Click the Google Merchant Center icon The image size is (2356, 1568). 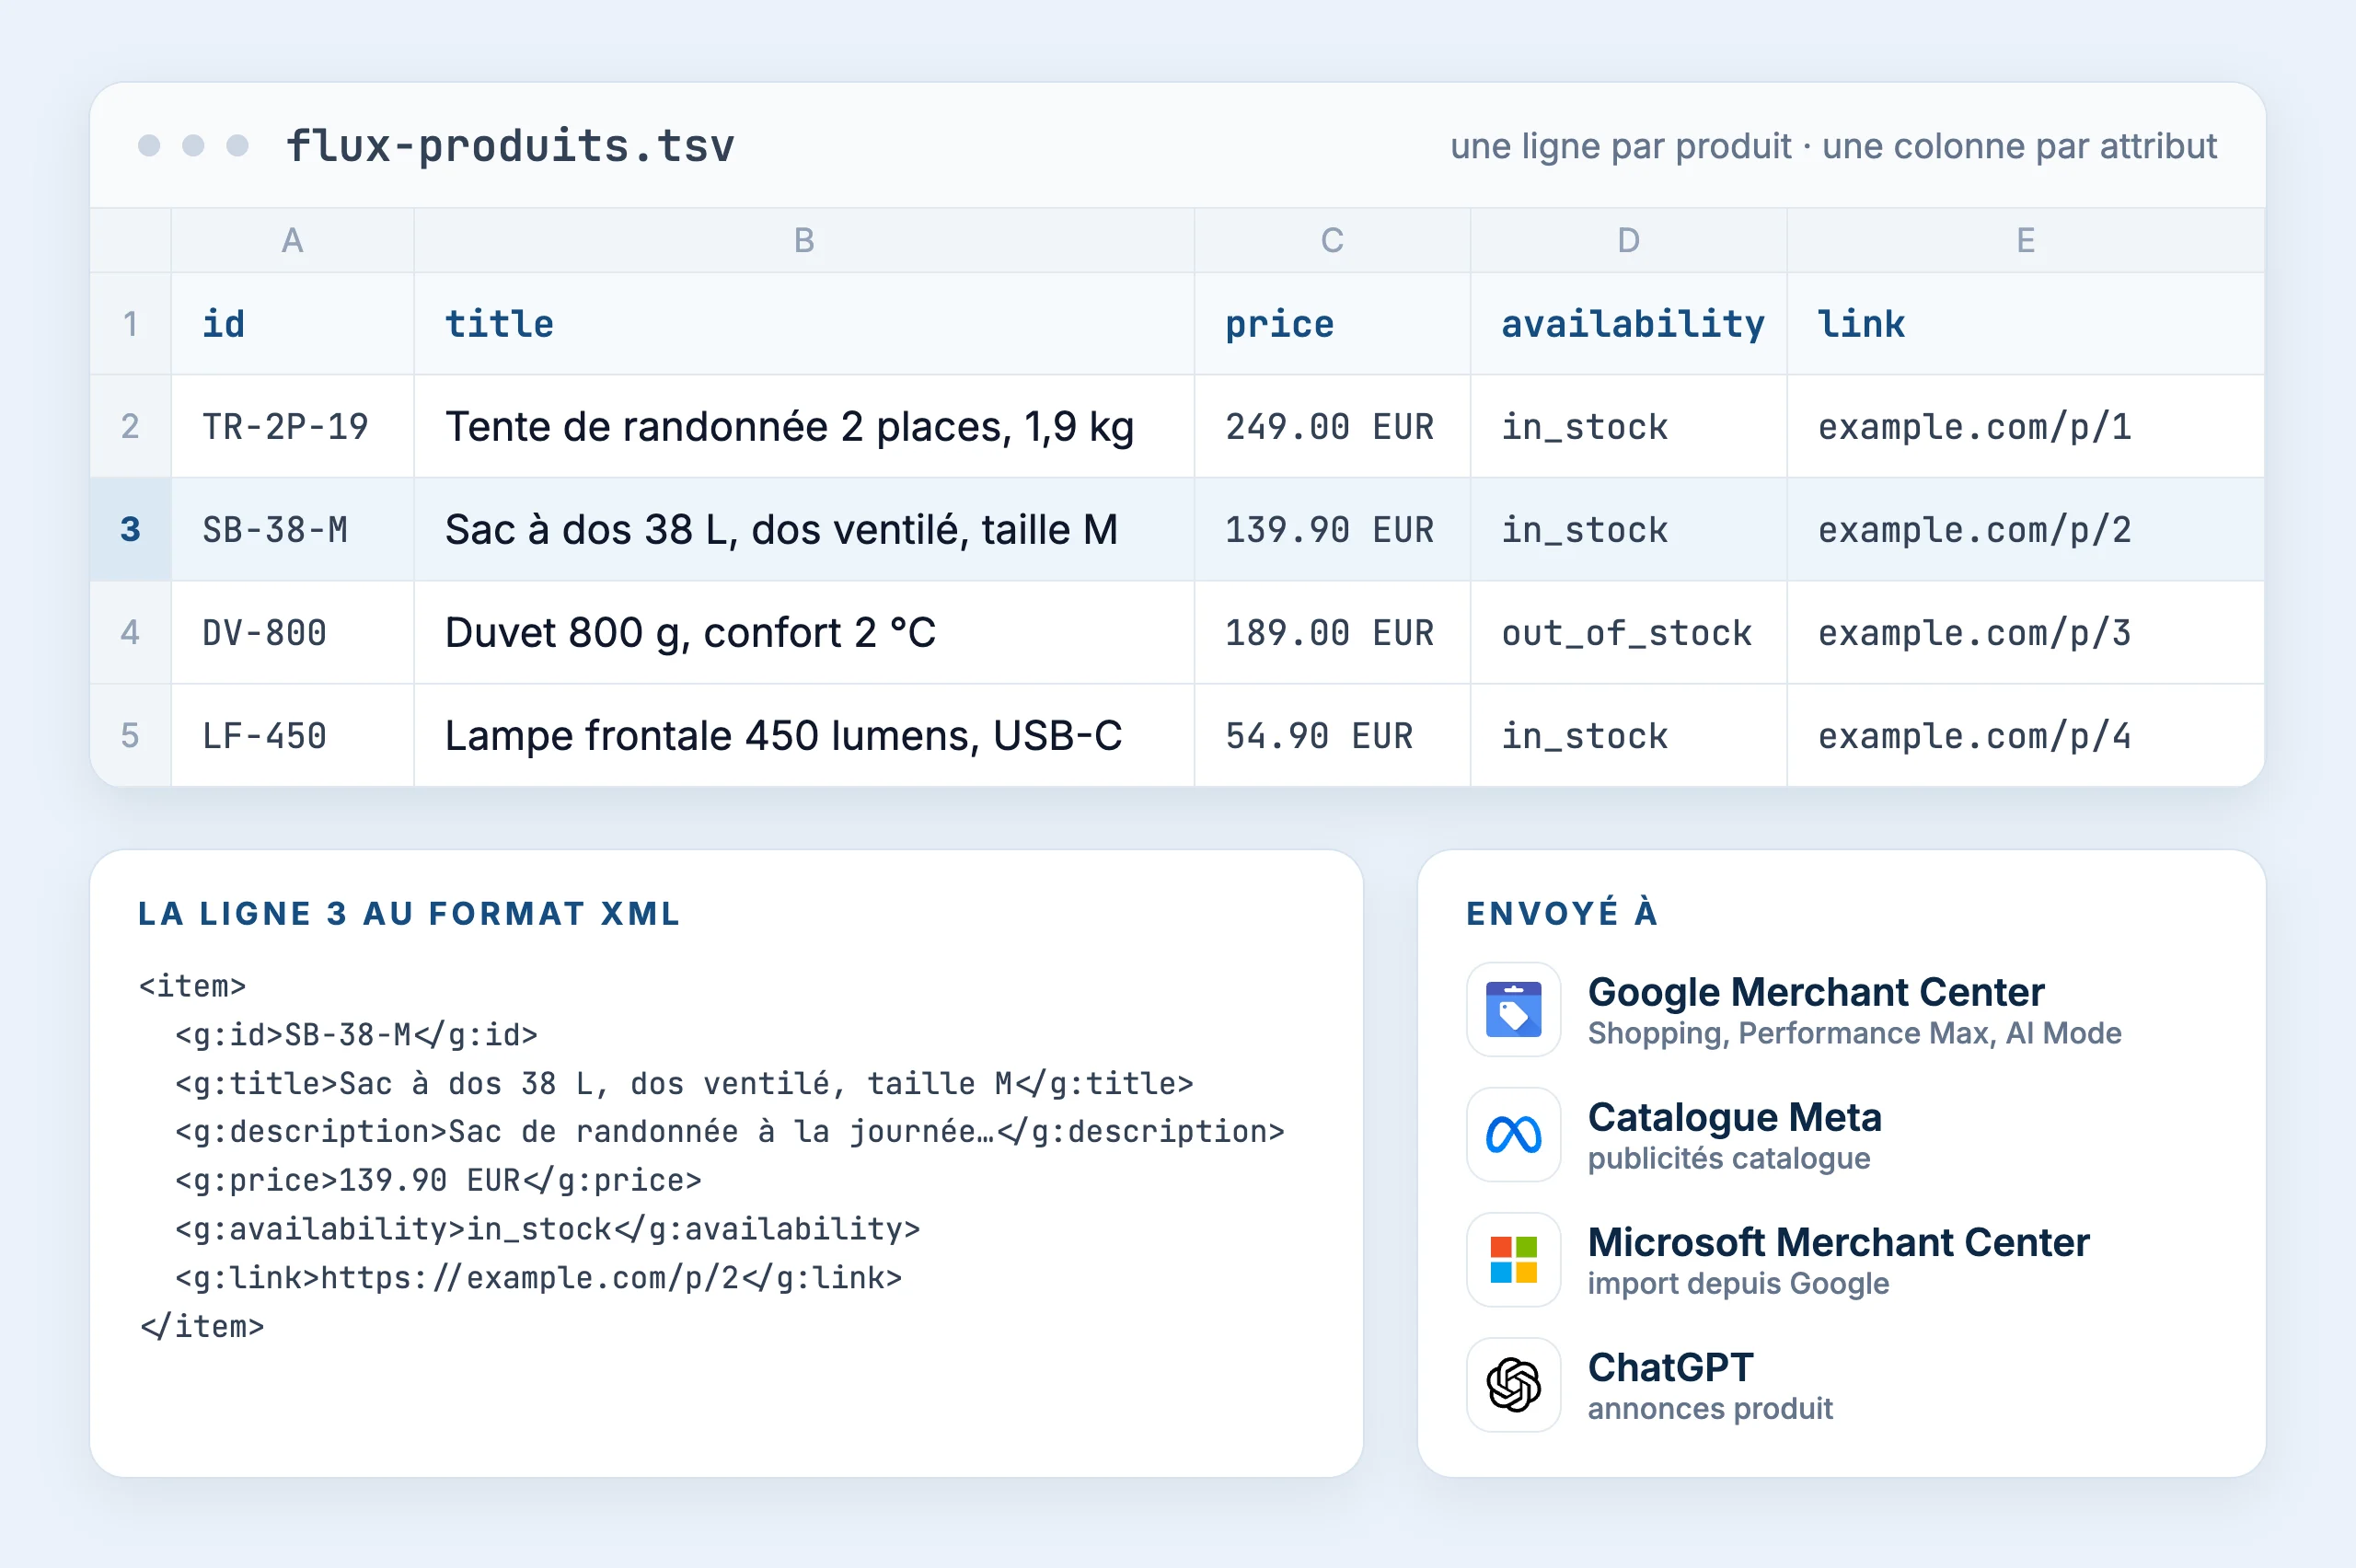(x=1513, y=1009)
